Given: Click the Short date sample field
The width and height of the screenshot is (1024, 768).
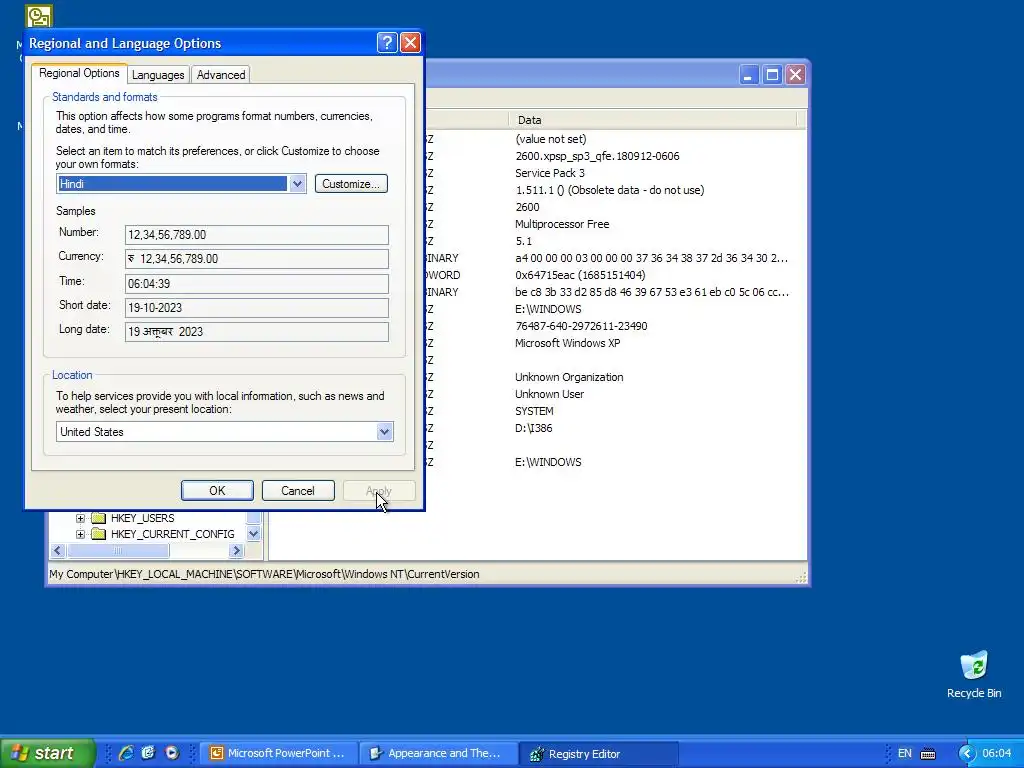Looking at the screenshot, I should pos(257,308).
